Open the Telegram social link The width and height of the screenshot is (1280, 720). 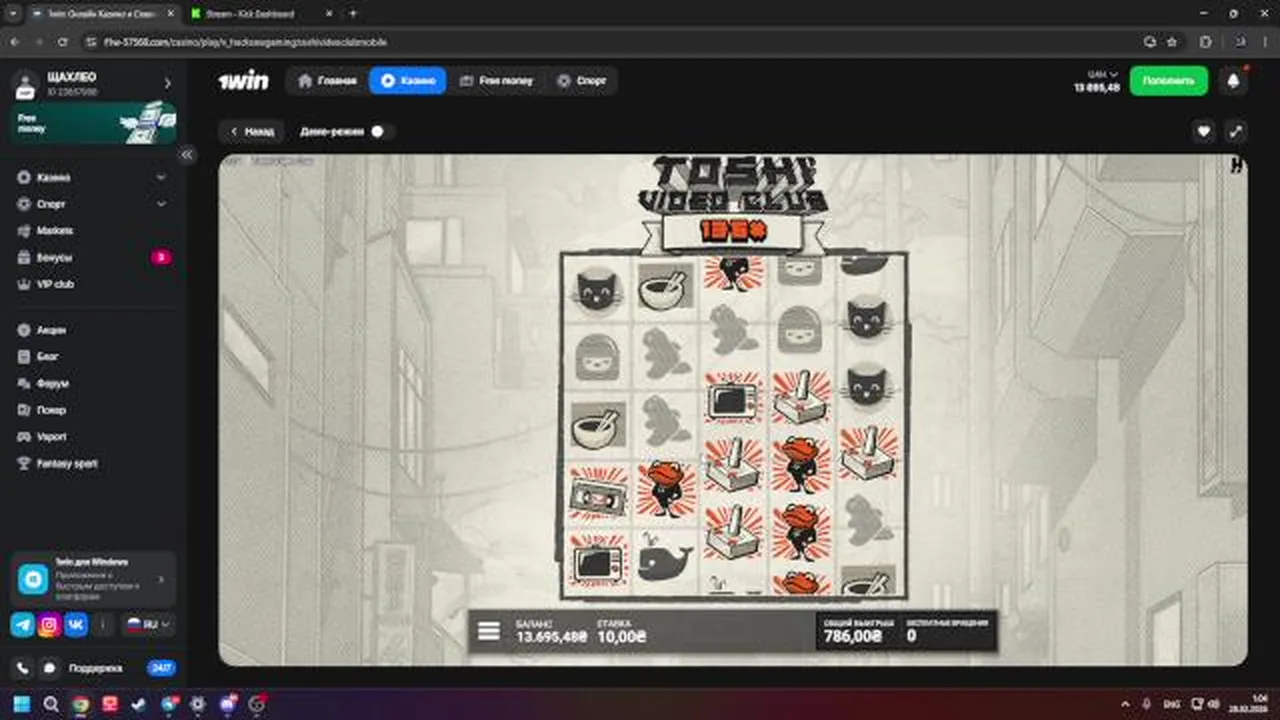click(23, 625)
